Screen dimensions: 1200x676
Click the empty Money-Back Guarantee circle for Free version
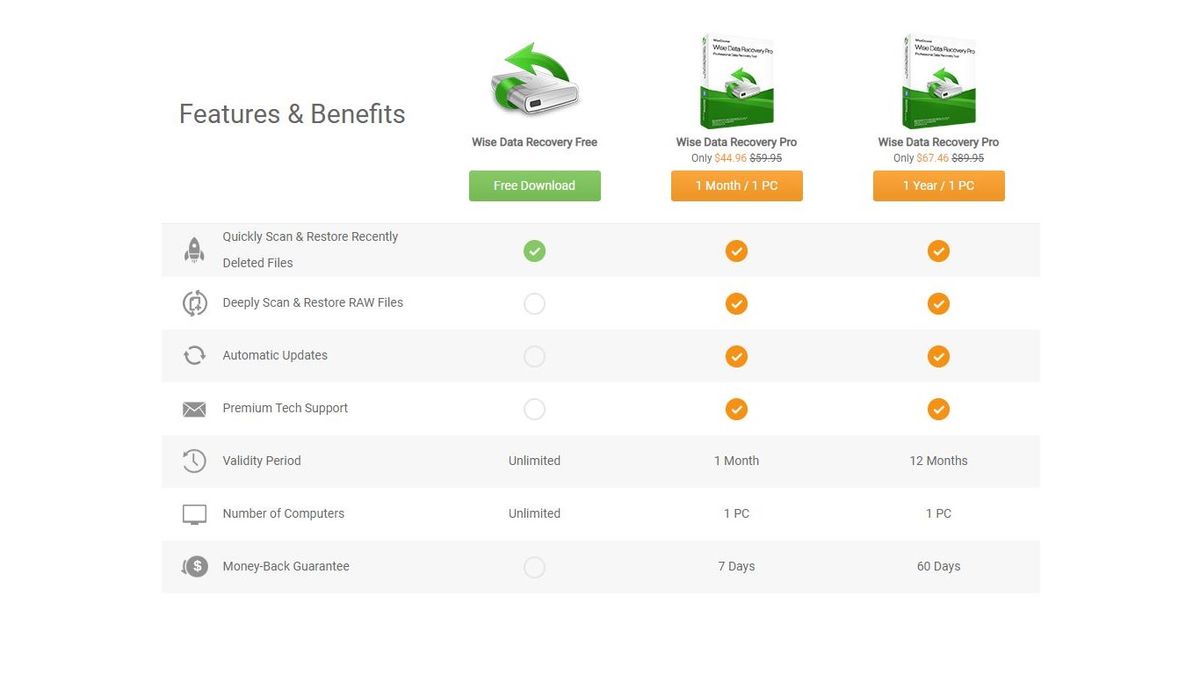tap(534, 566)
